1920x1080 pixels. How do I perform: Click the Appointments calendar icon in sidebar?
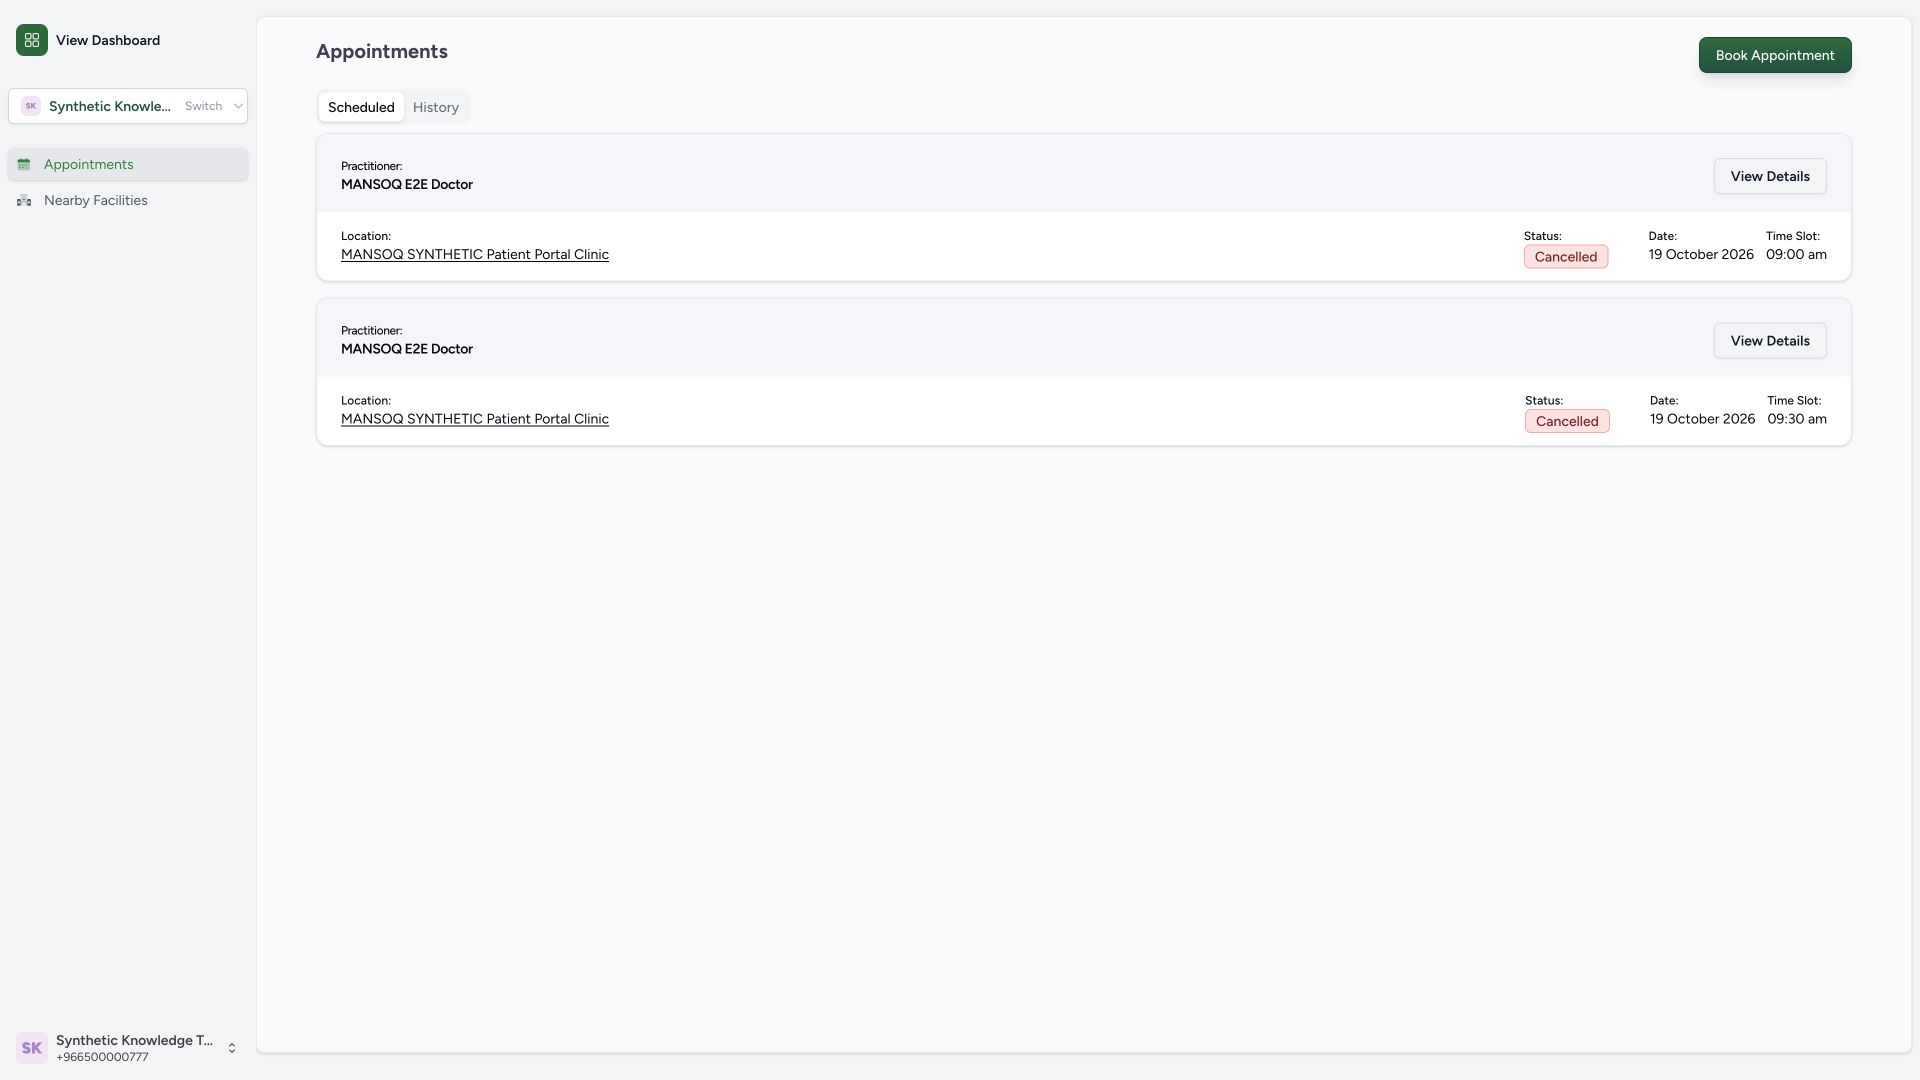[x=24, y=164]
